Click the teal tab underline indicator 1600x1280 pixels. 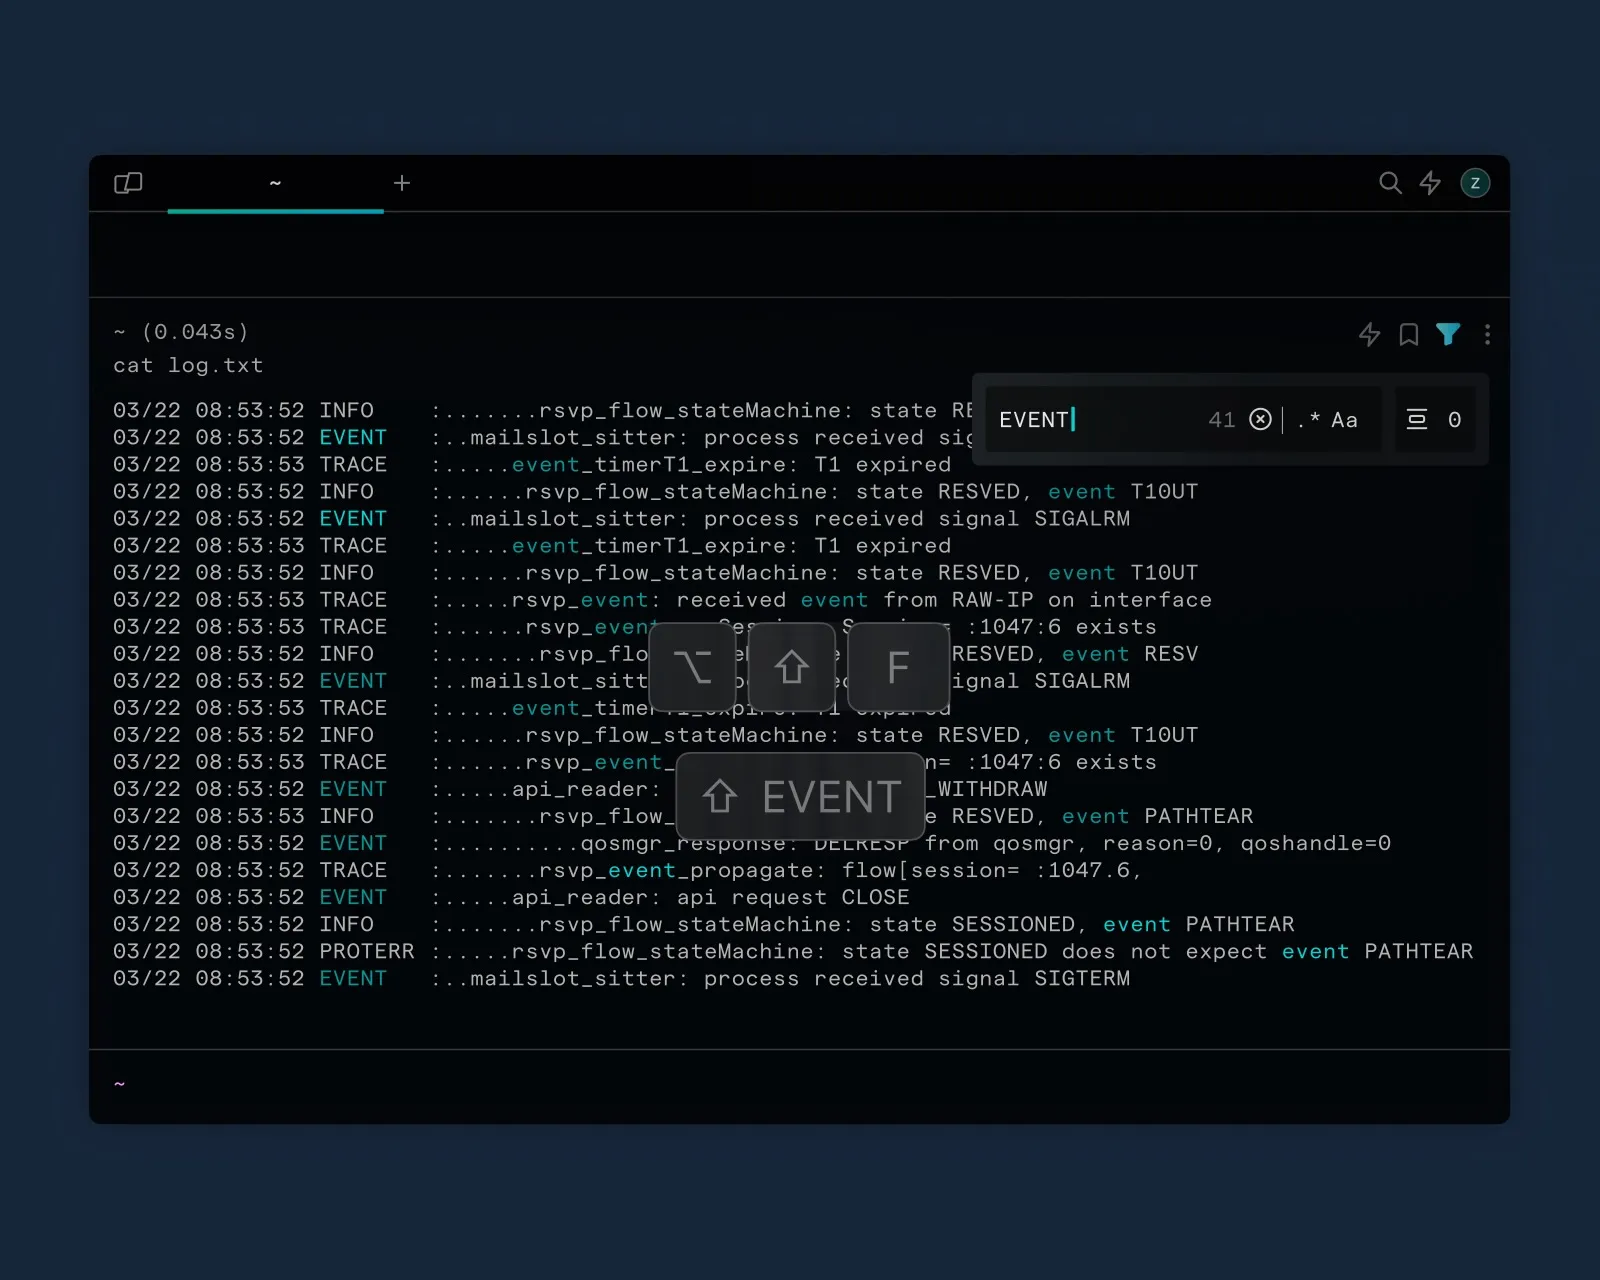tap(275, 211)
